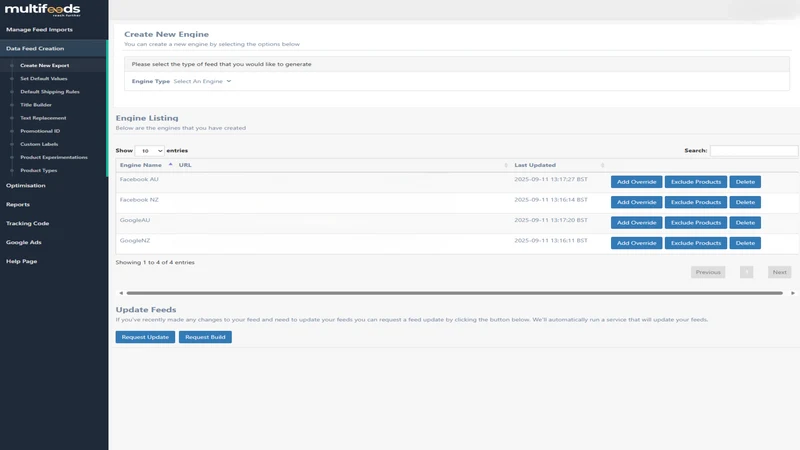Exclude Products for Facebook NZ

click(695, 202)
